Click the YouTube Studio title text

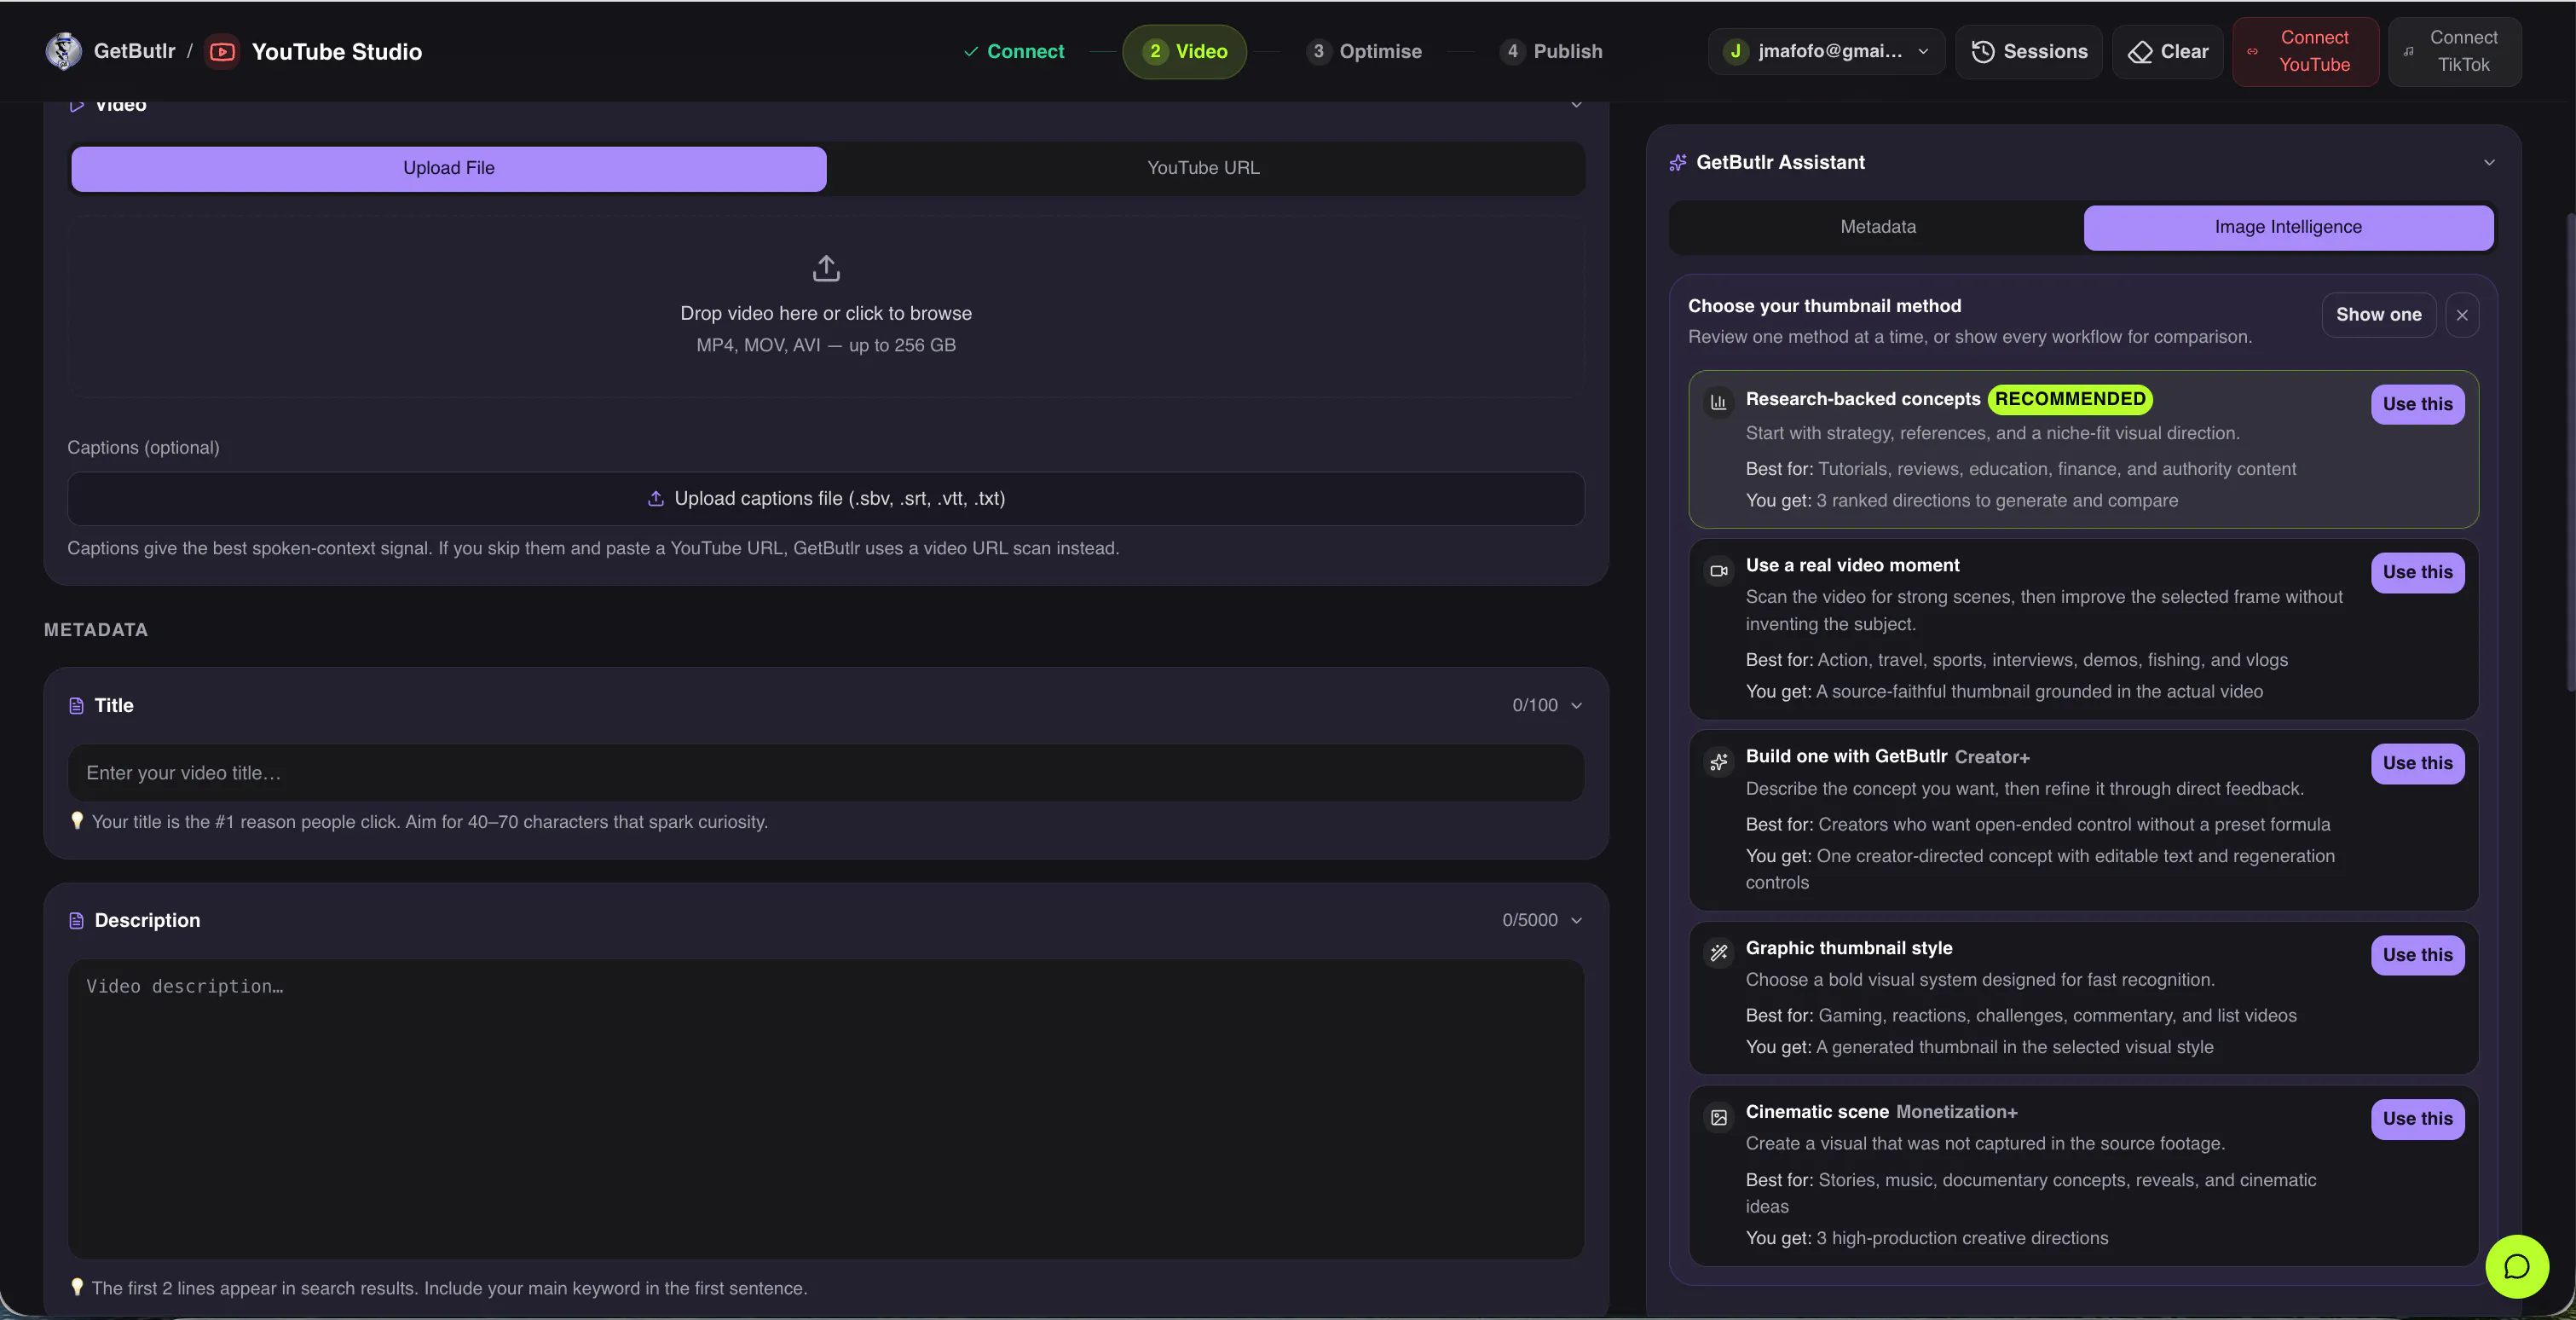pos(337,51)
